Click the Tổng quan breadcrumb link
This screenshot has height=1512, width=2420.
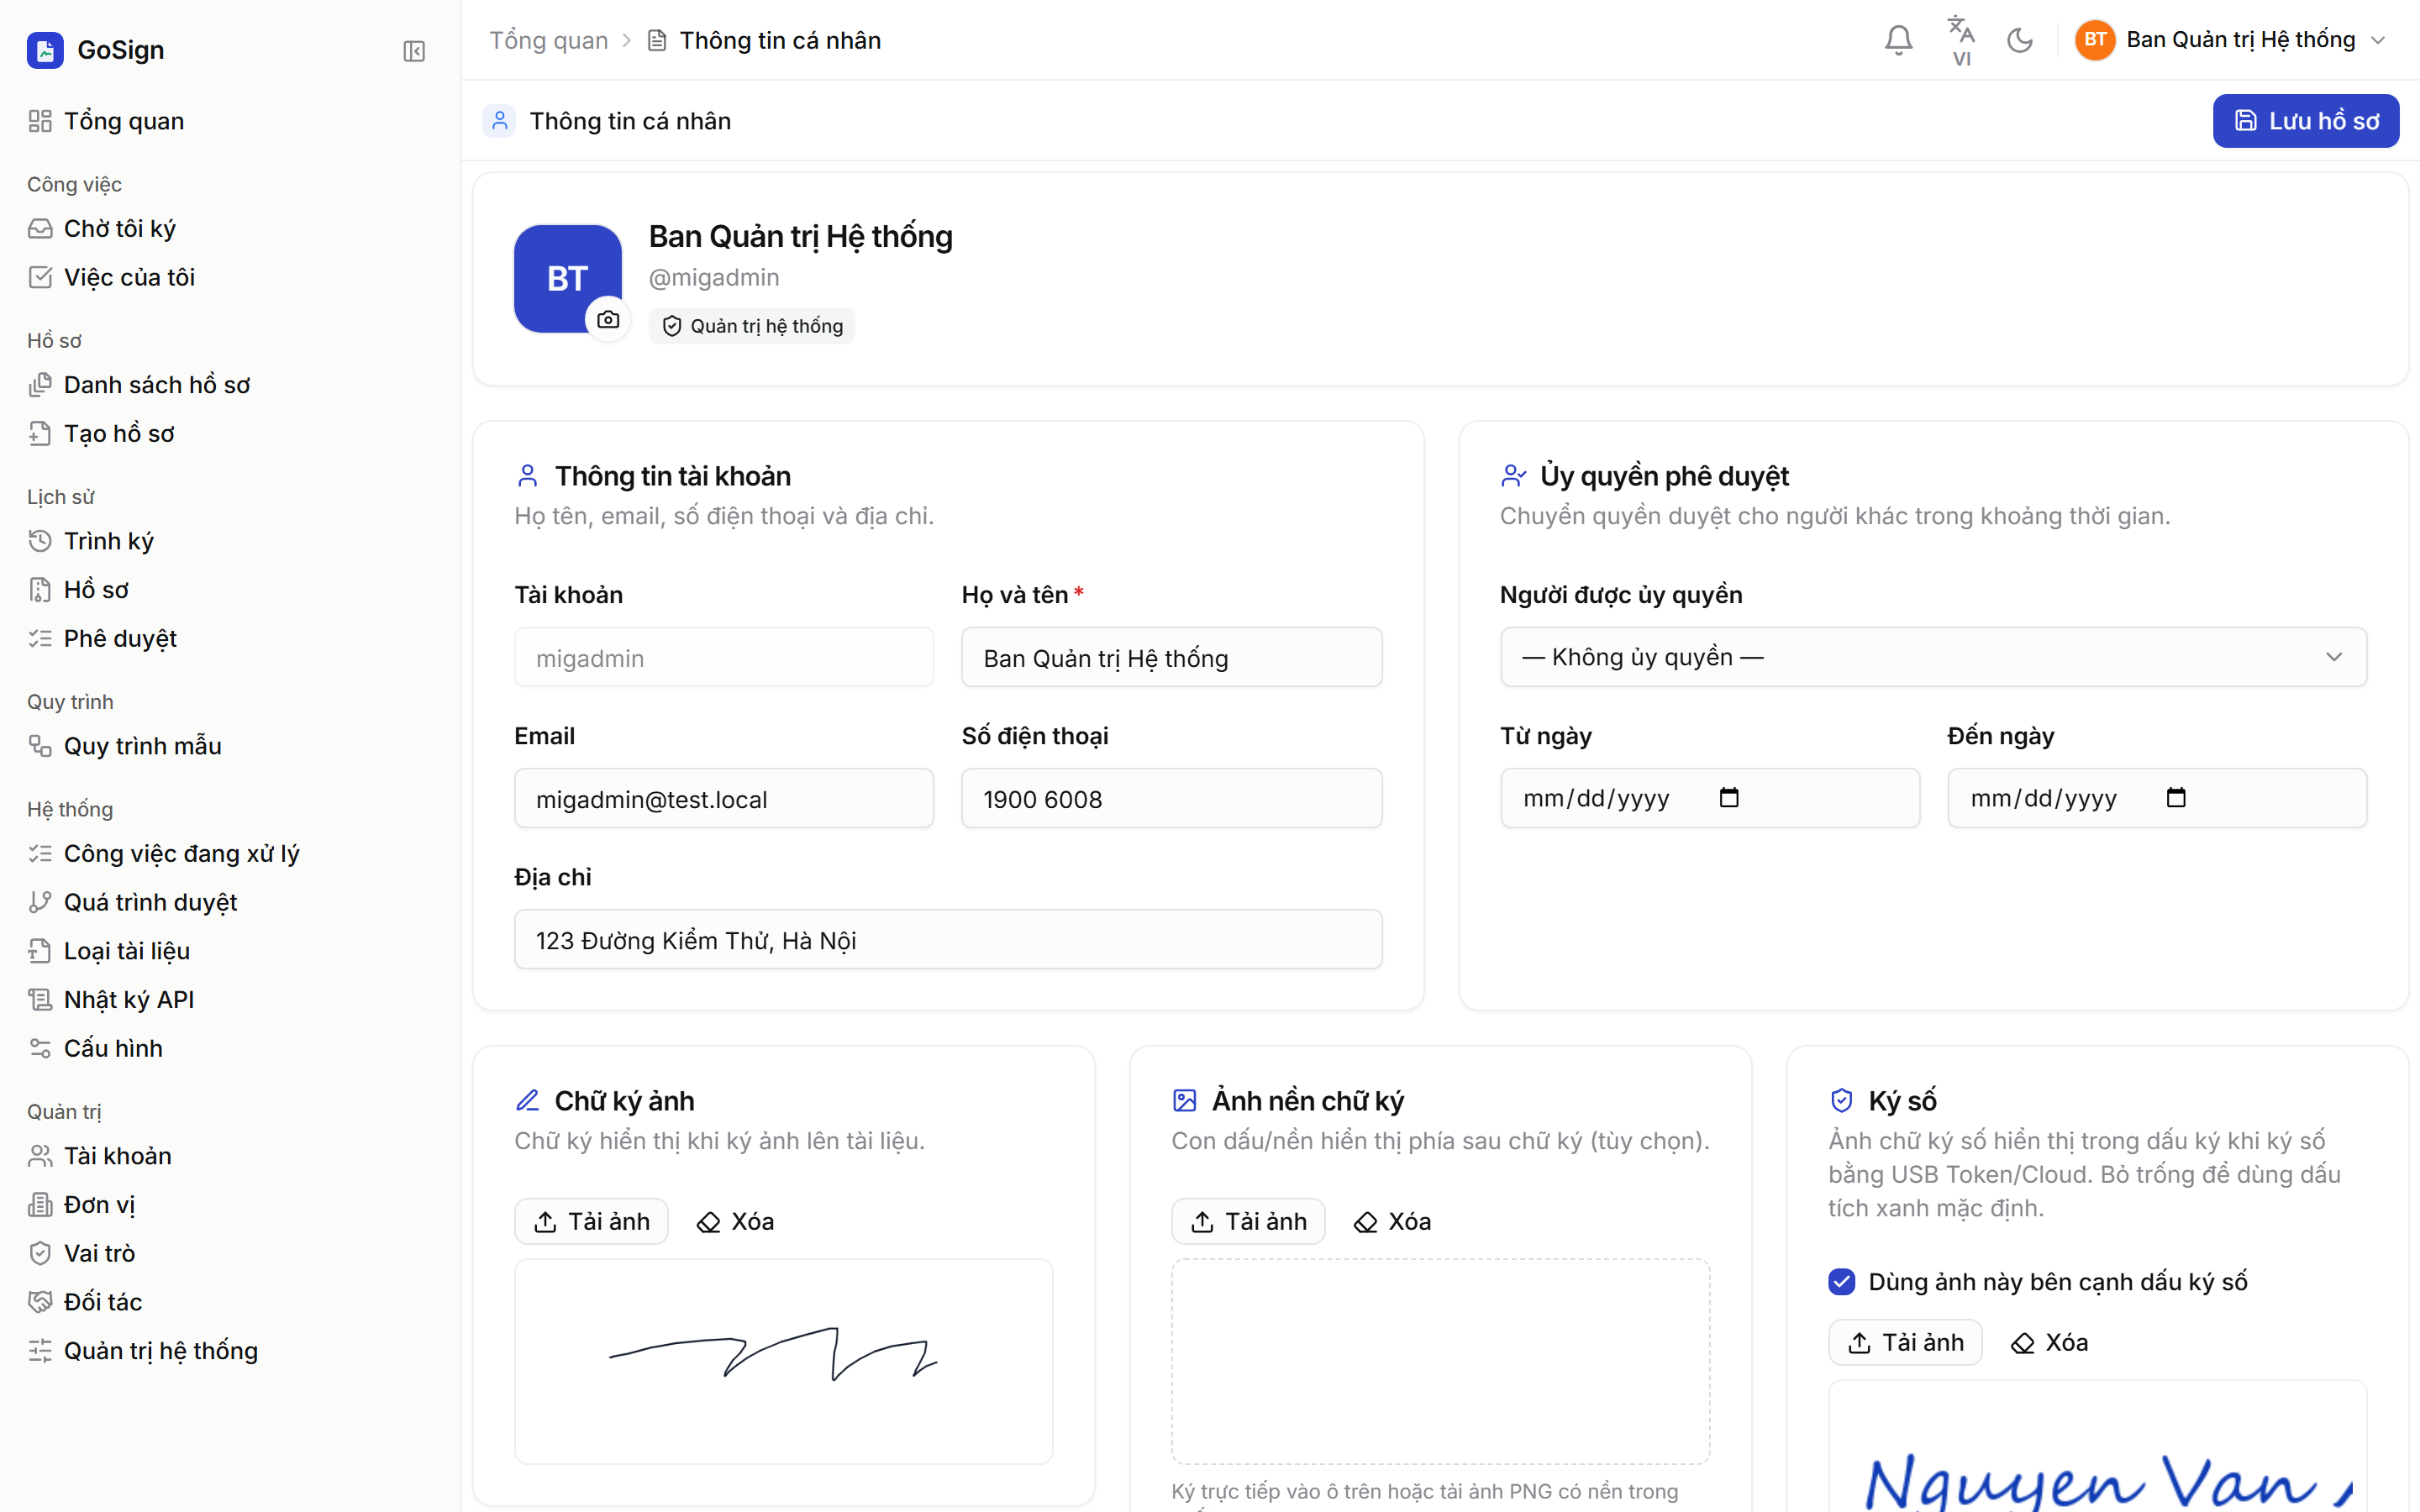pyautogui.click(x=548, y=40)
